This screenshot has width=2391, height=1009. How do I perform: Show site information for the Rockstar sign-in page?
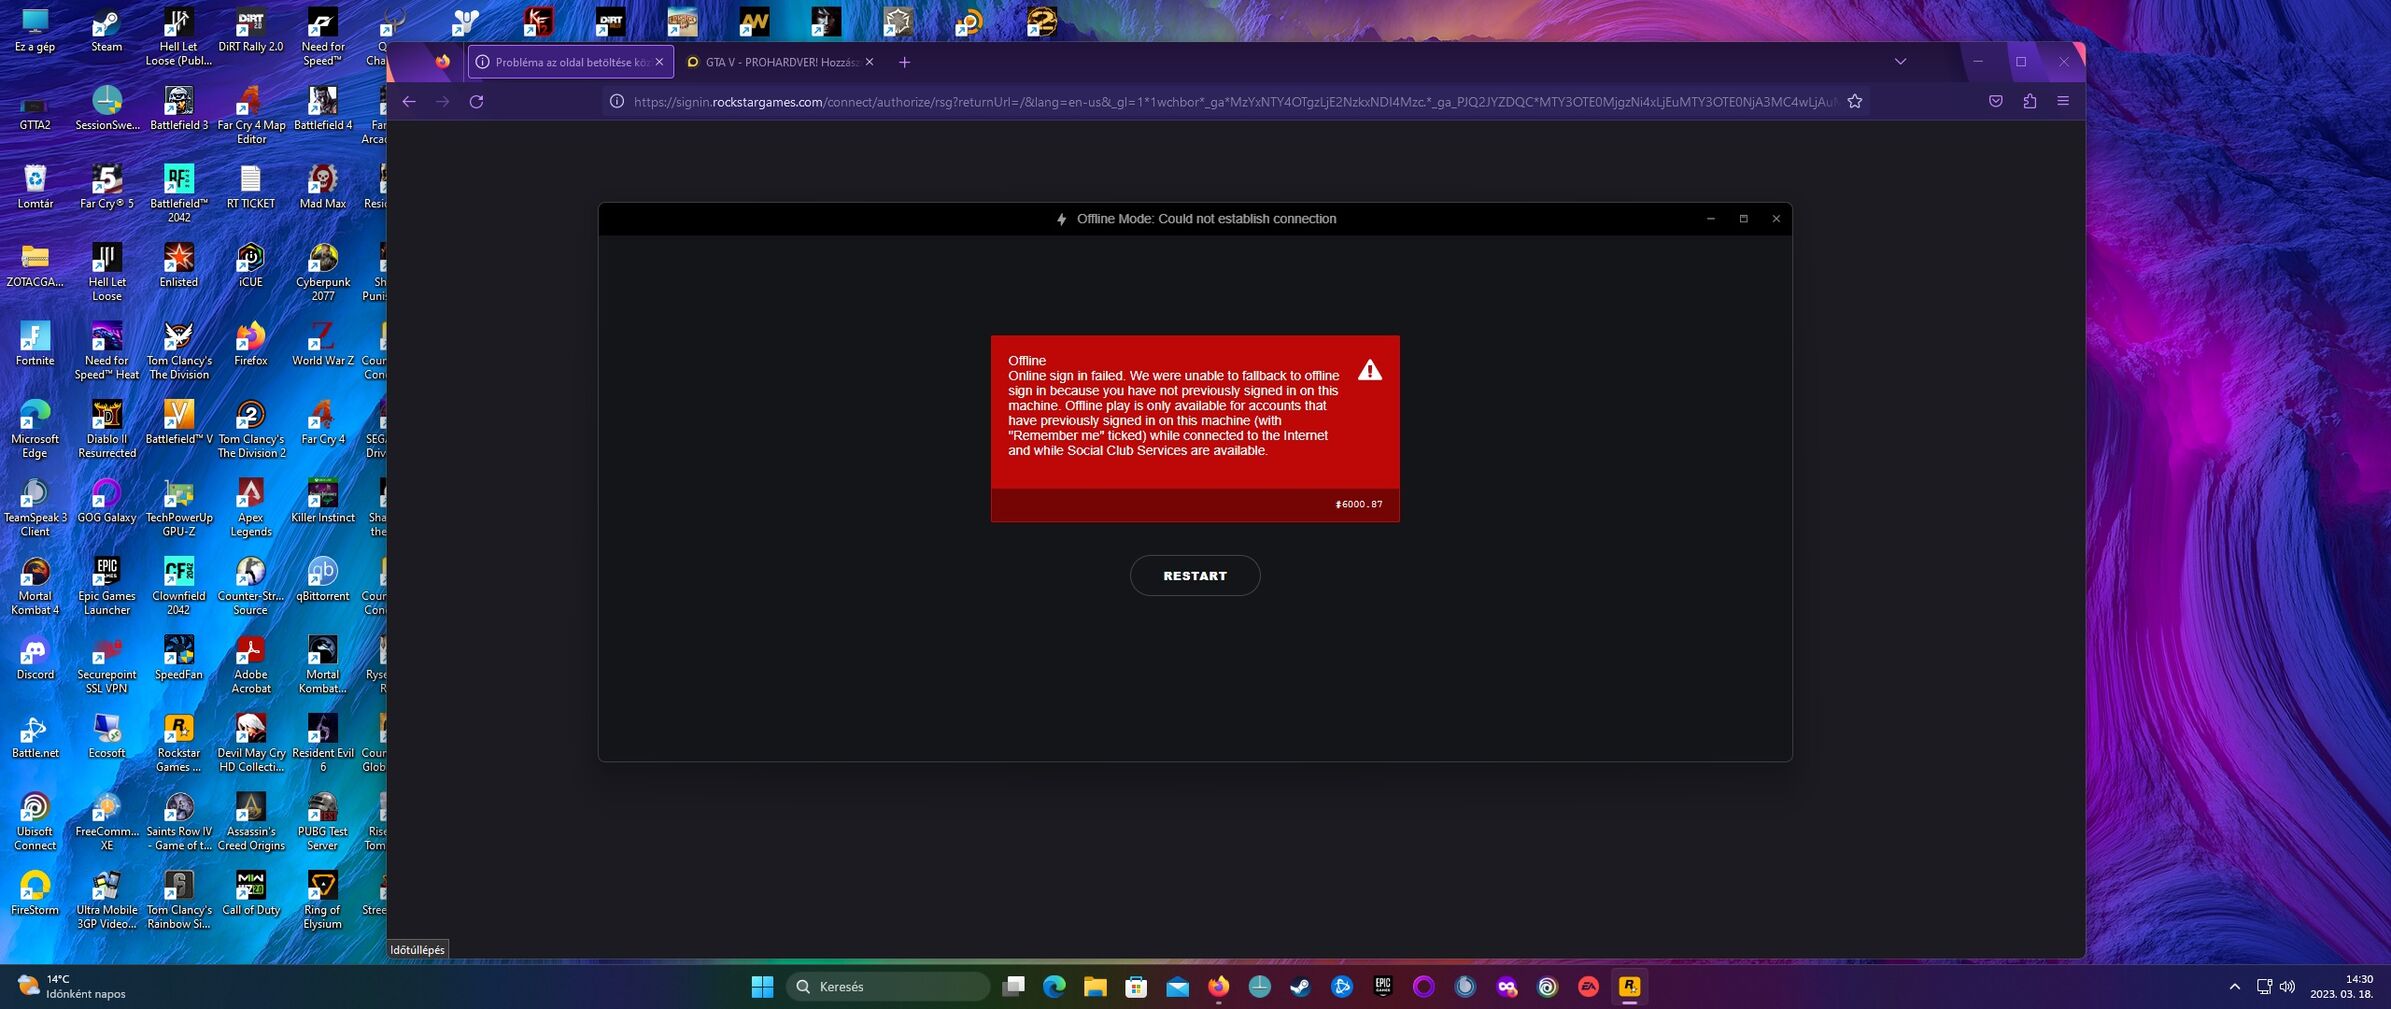point(617,101)
